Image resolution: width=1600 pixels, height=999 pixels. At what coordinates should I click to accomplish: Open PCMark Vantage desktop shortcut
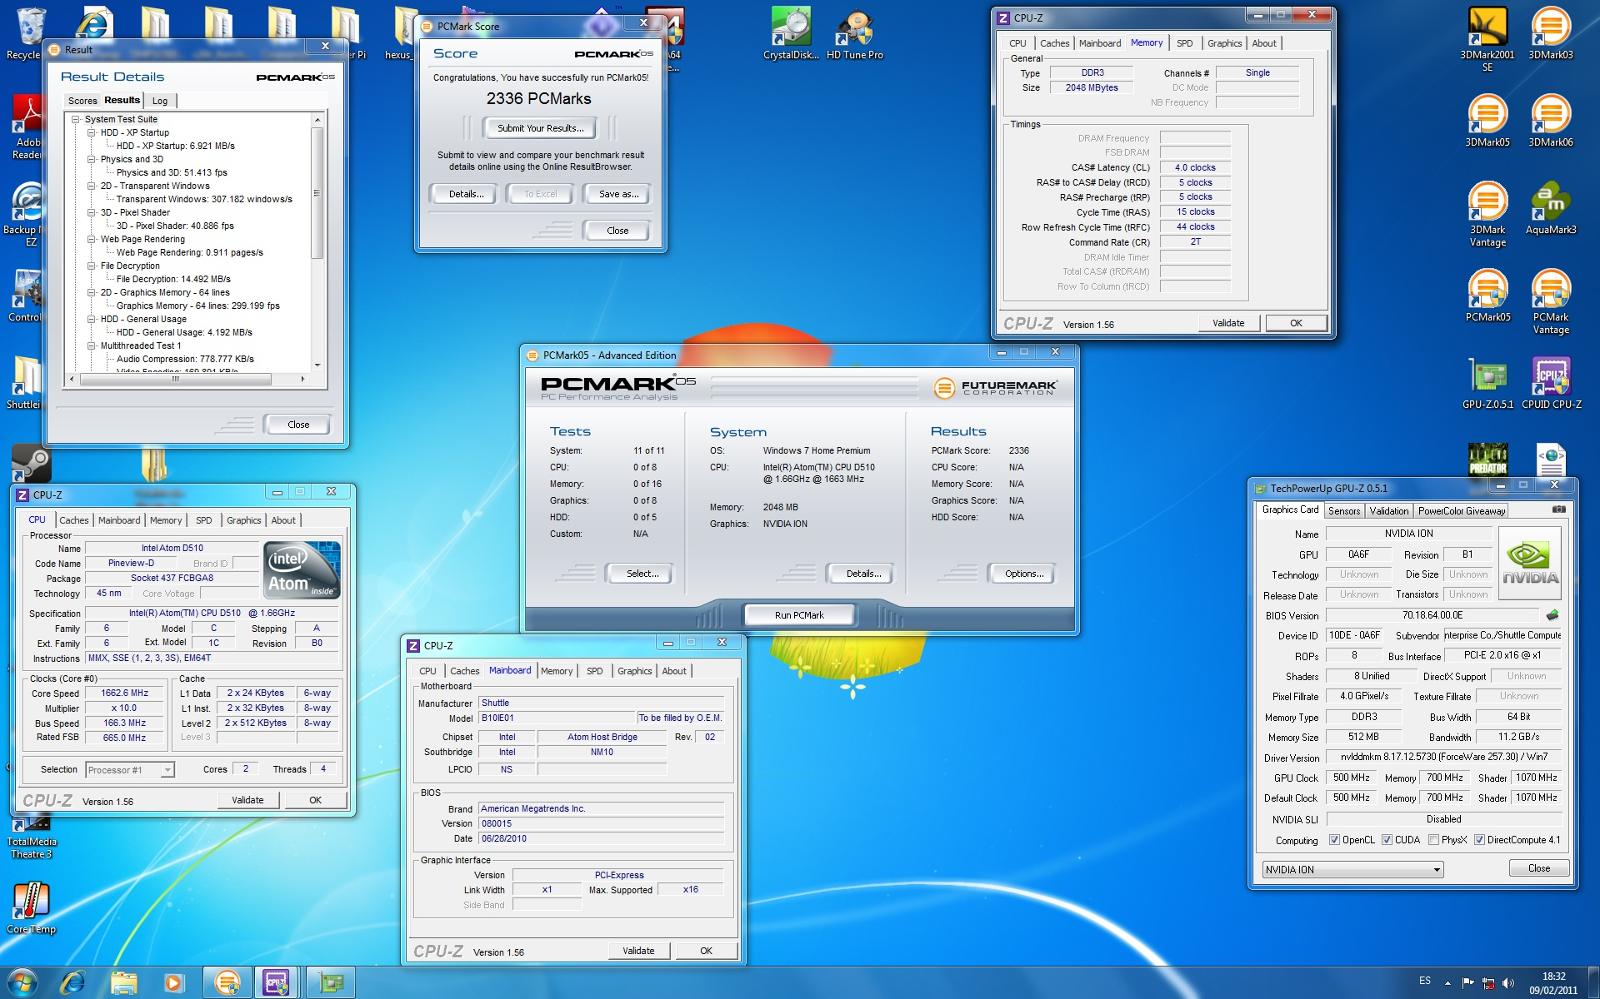pyautogui.click(x=1550, y=301)
